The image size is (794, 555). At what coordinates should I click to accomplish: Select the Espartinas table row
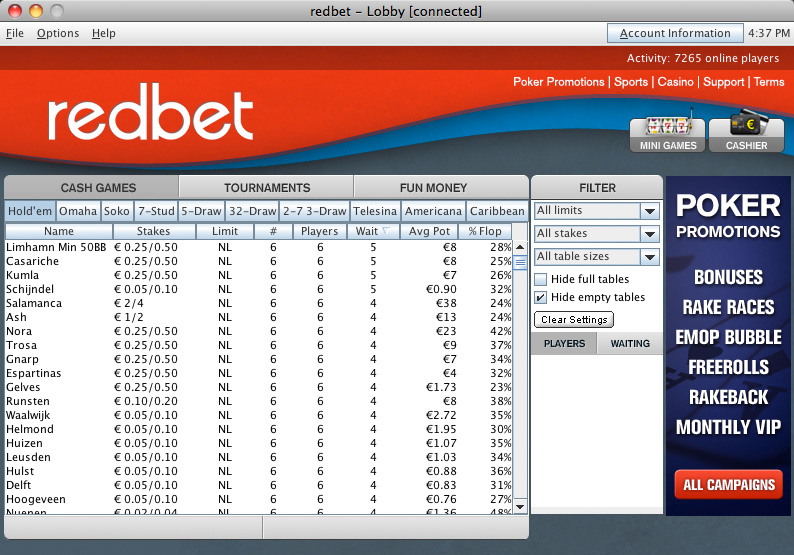pyautogui.click(x=259, y=373)
